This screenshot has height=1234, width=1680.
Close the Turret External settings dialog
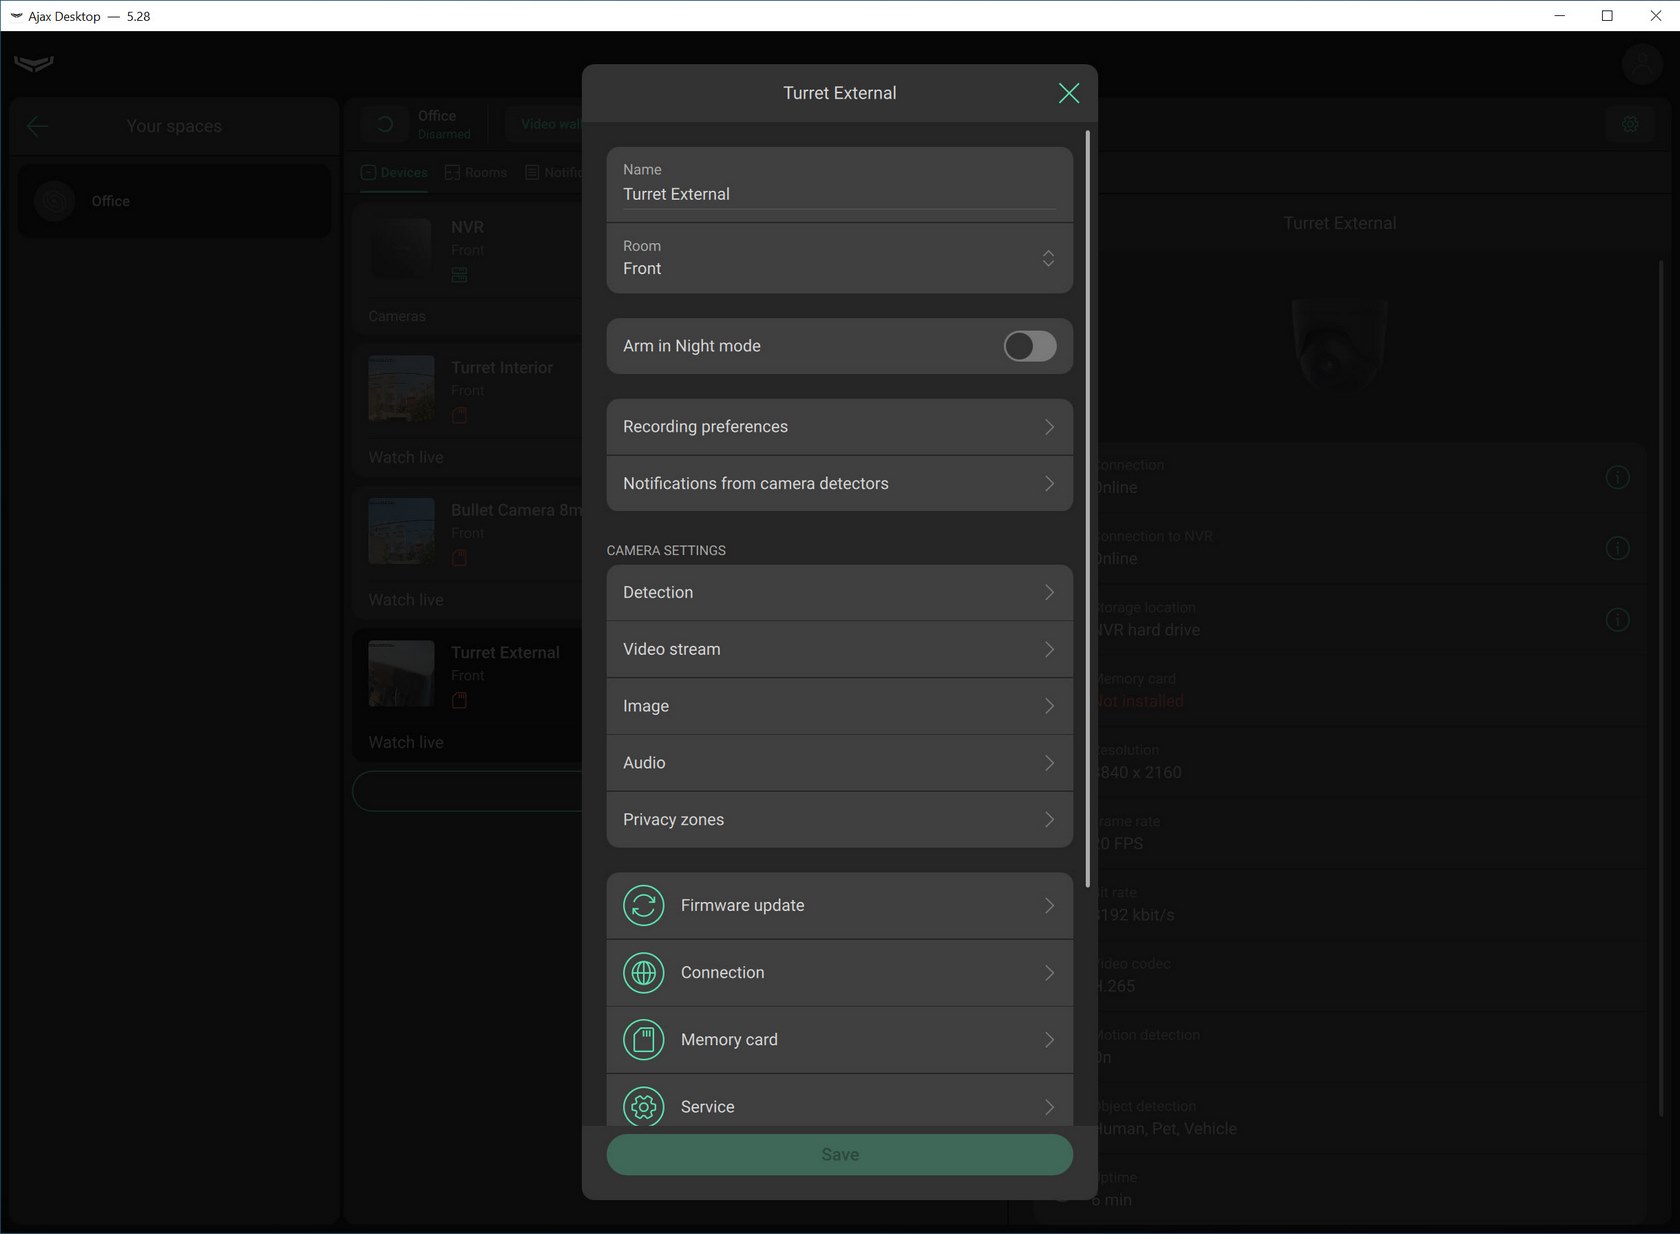pyautogui.click(x=1068, y=93)
